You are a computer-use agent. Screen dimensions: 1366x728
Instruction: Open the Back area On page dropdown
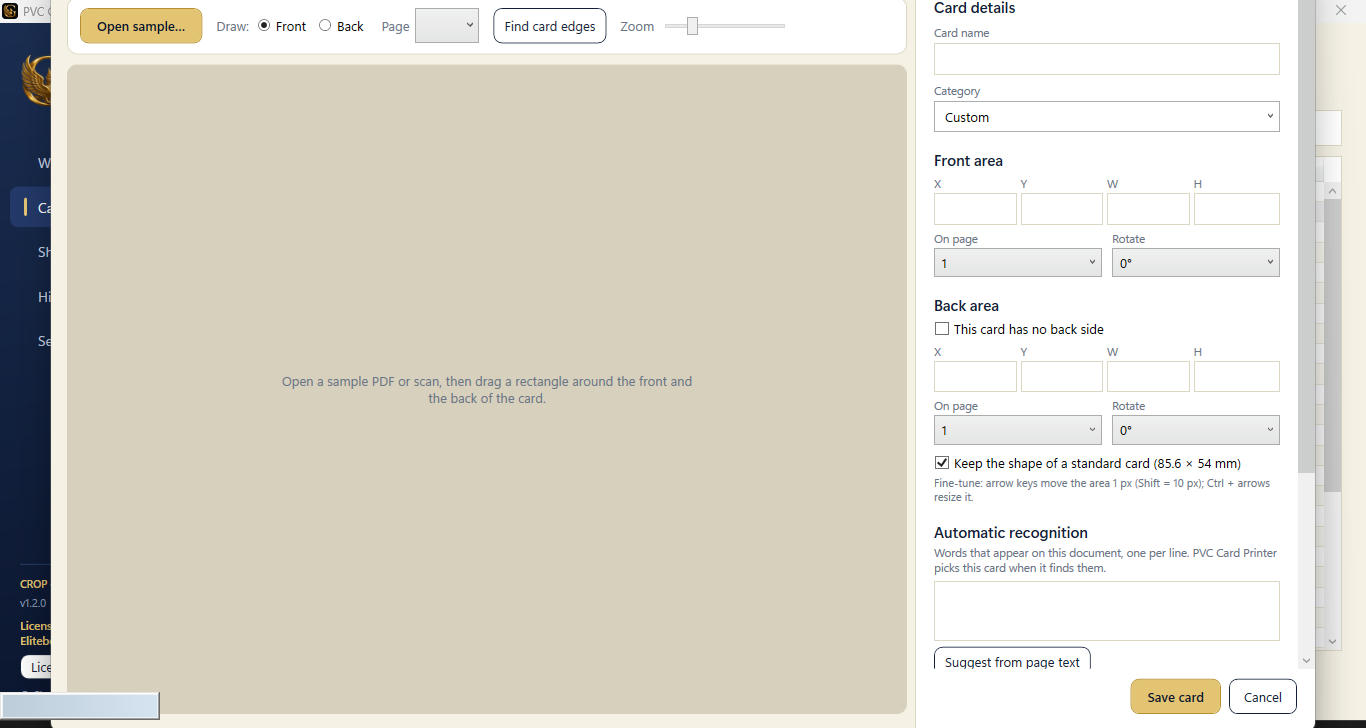(x=1018, y=430)
